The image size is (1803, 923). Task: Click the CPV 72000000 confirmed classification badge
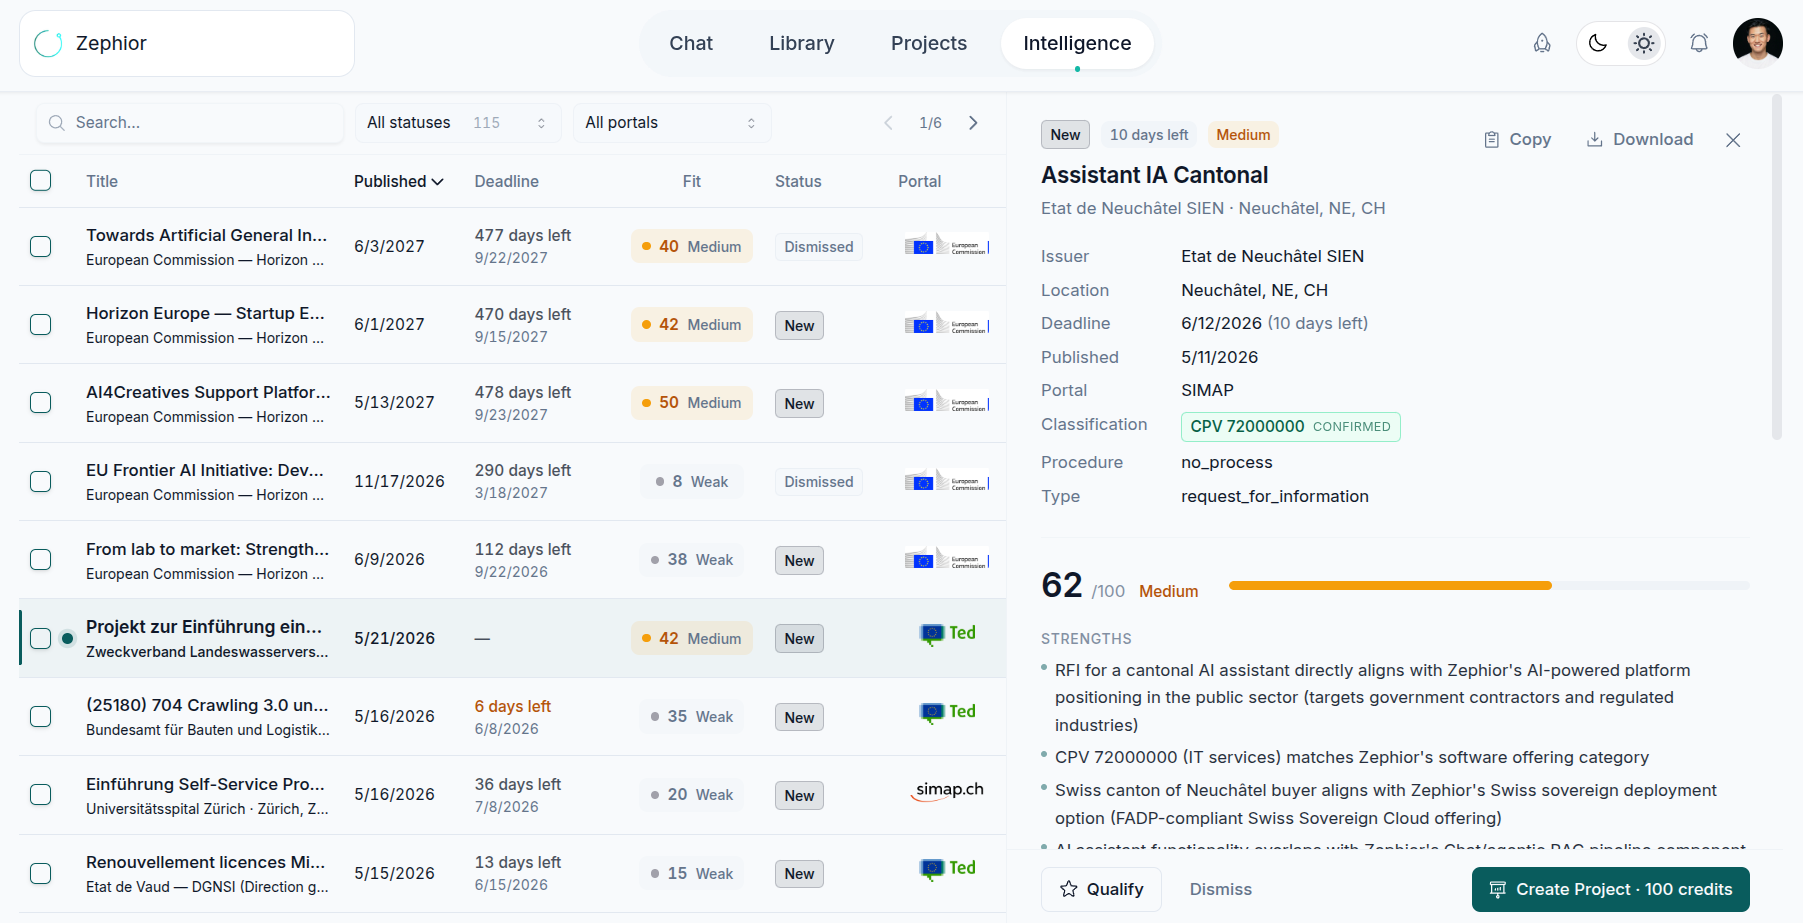click(x=1291, y=427)
